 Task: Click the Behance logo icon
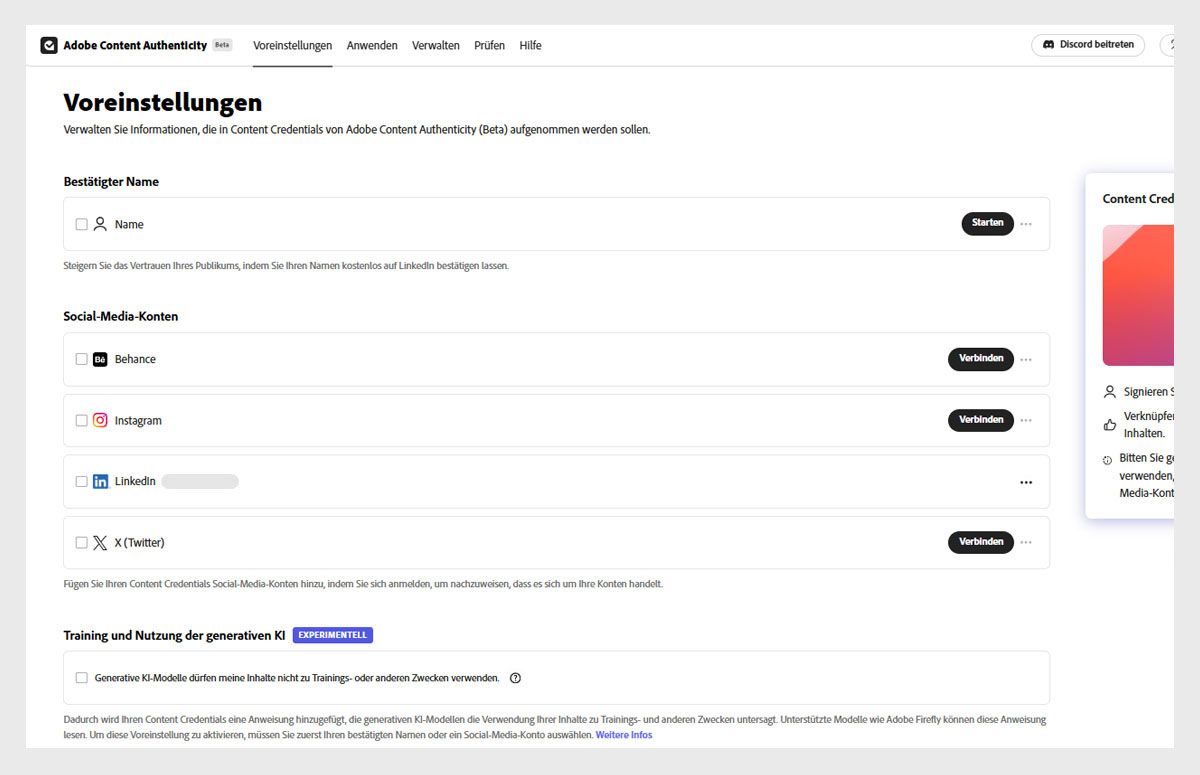(x=100, y=359)
